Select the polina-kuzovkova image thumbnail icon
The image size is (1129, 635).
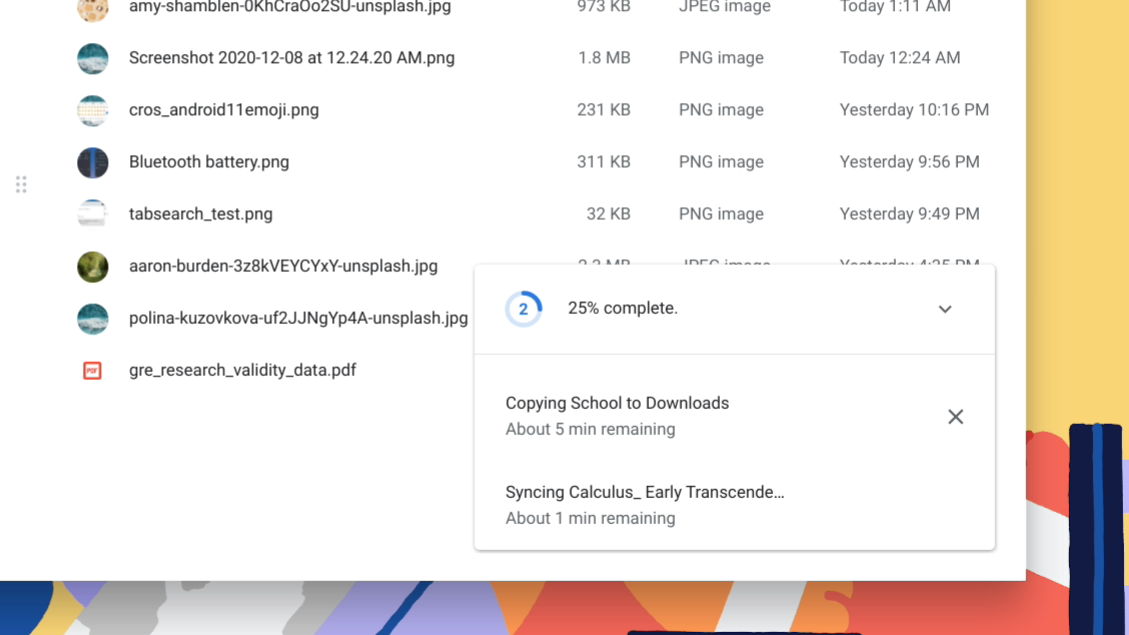[x=92, y=318]
